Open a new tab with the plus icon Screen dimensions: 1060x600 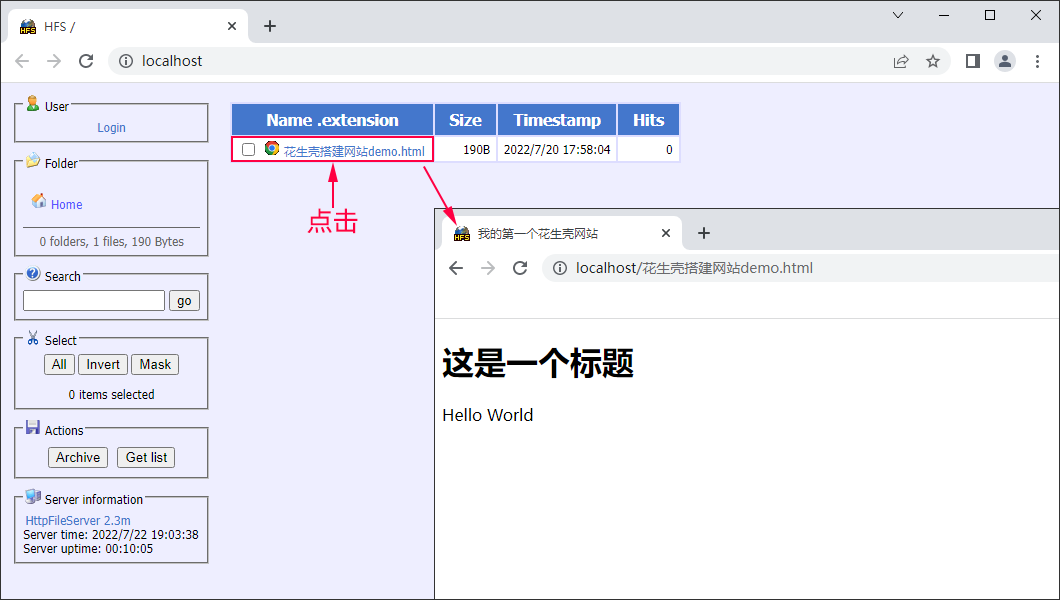pos(270,26)
